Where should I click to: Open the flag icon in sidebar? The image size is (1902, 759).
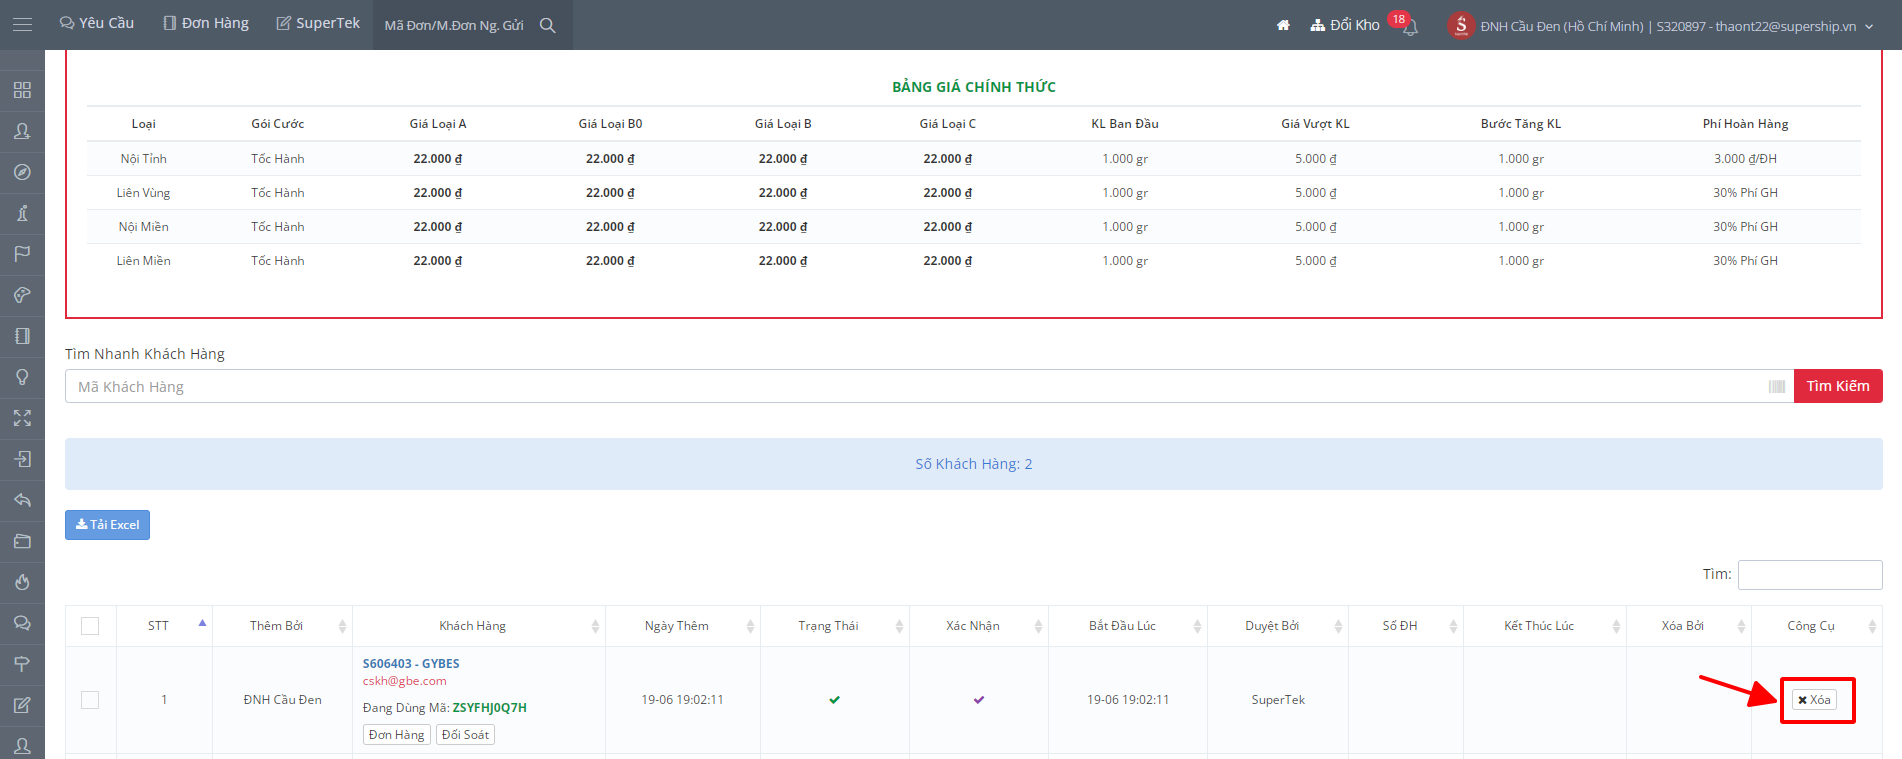[22, 254]
